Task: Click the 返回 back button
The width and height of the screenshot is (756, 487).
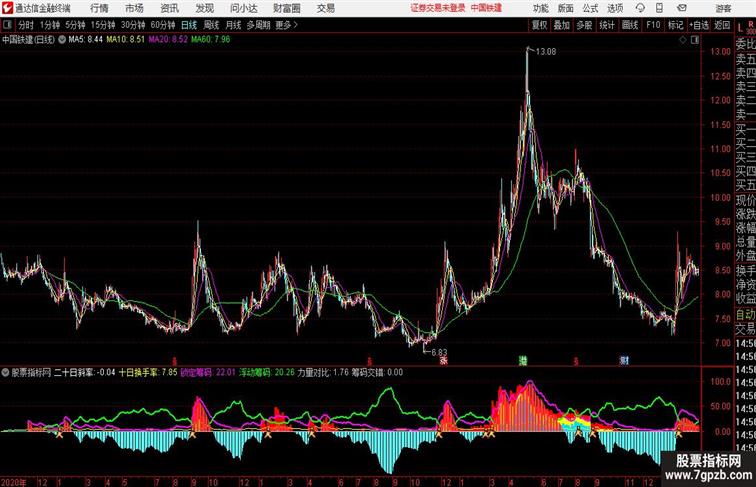Action: pyautogui.click(x=722, y=25)
